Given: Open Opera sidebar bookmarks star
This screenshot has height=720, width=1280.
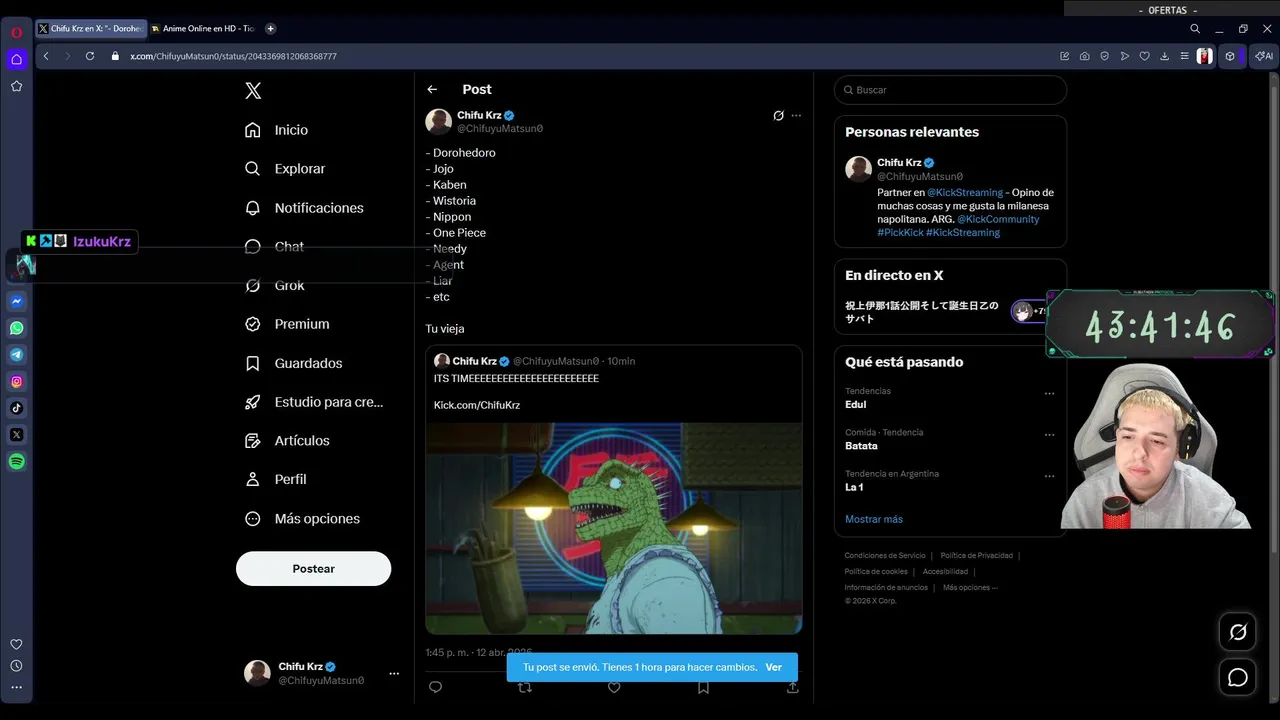Looking at the screenshot, I should pos(17,86).
